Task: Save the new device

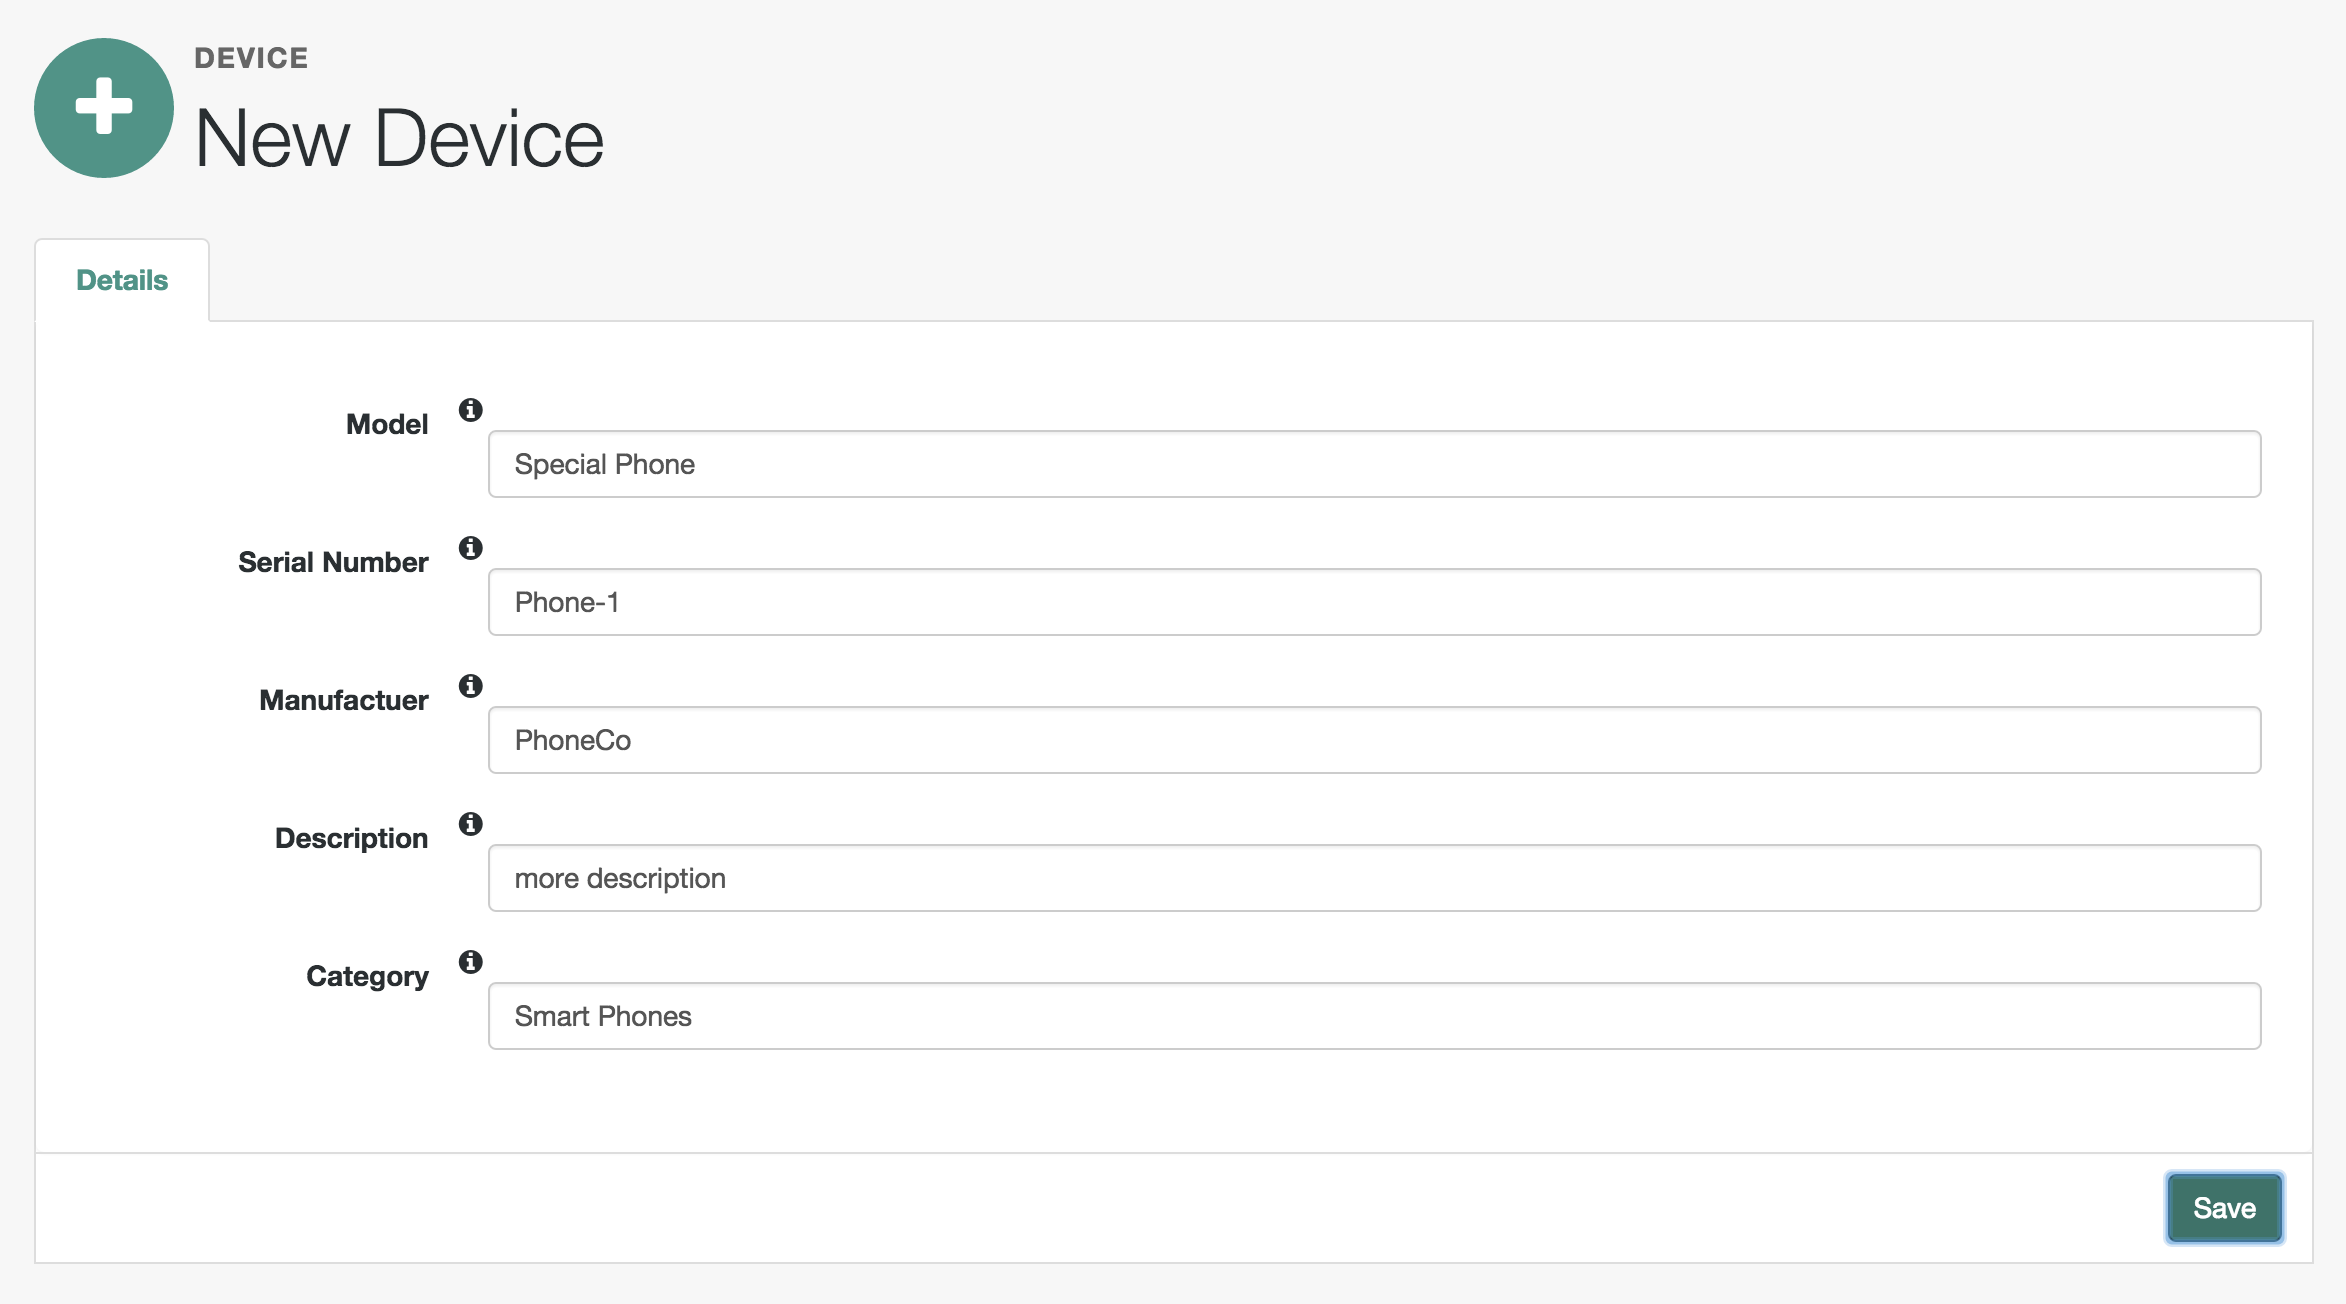Action: point(2224,1208)
